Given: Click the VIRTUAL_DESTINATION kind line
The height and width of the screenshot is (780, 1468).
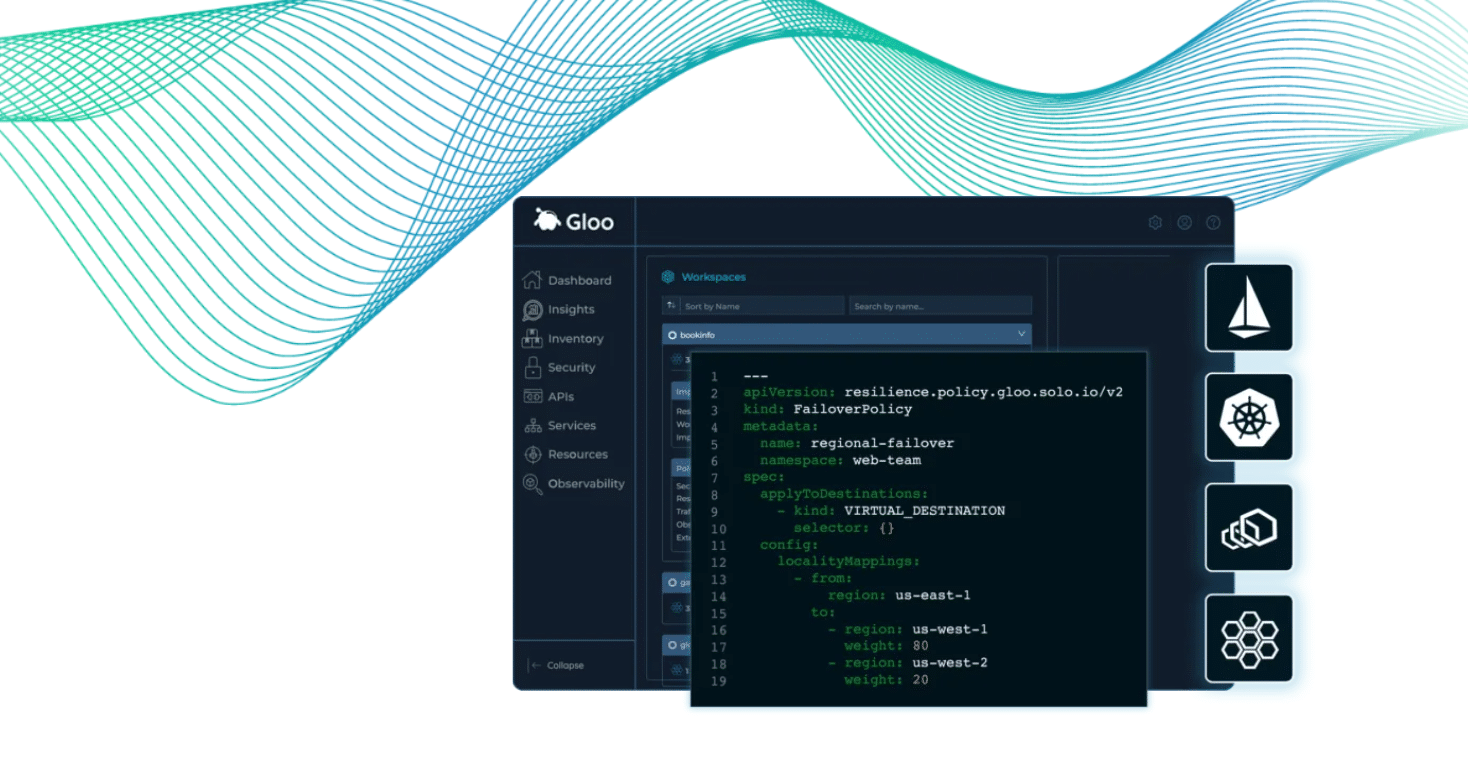Looking at the screenshot, I should [x=891, y=511].
